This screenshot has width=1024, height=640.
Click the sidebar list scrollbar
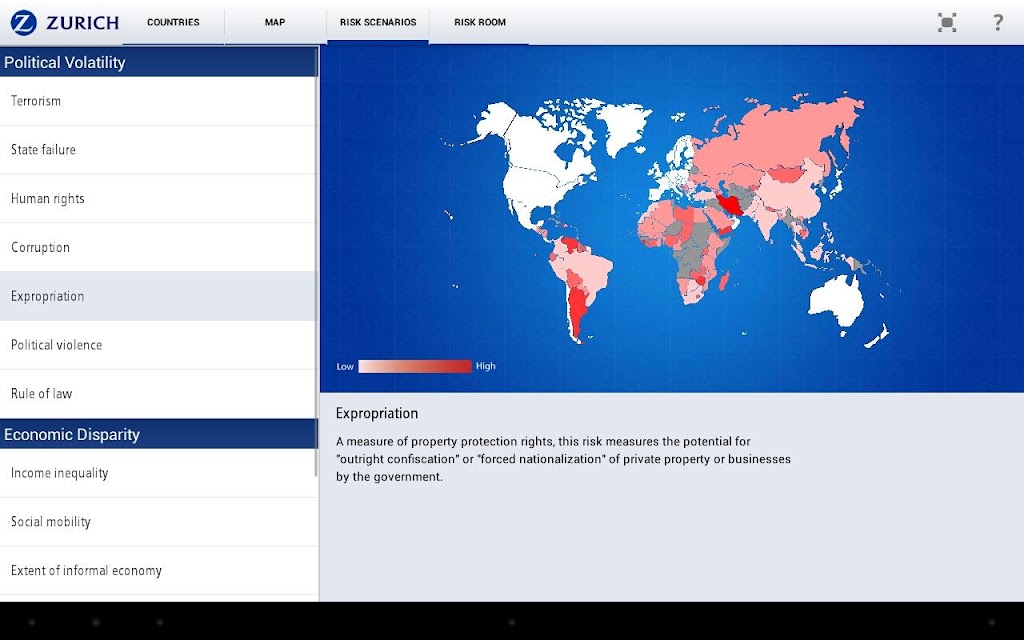(x=317, y=261)
